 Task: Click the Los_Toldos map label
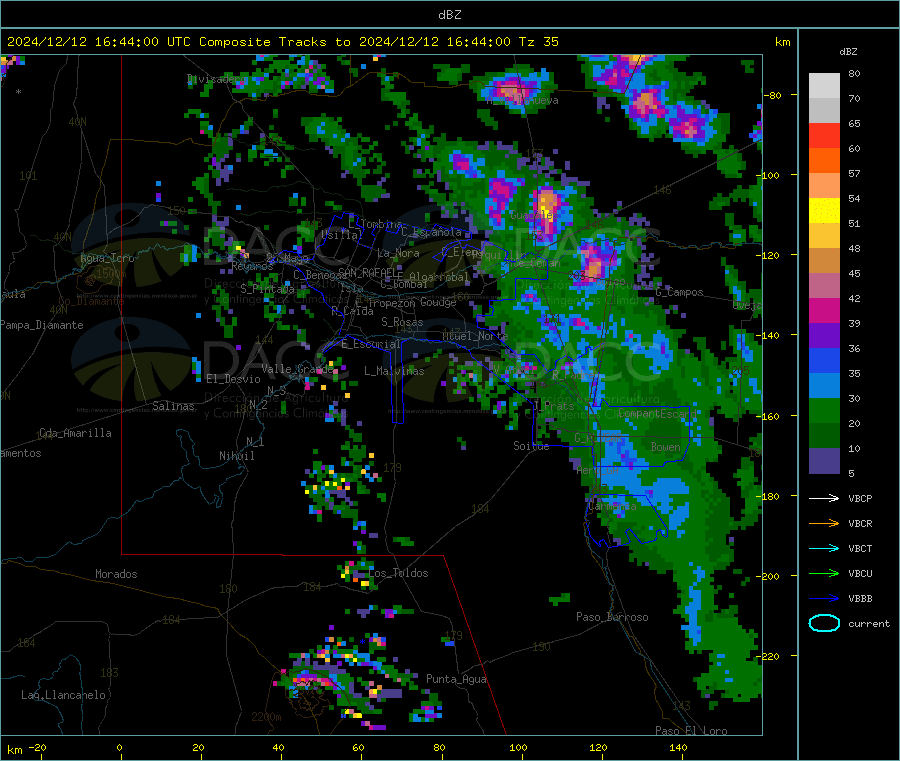[x=398, y=573]
